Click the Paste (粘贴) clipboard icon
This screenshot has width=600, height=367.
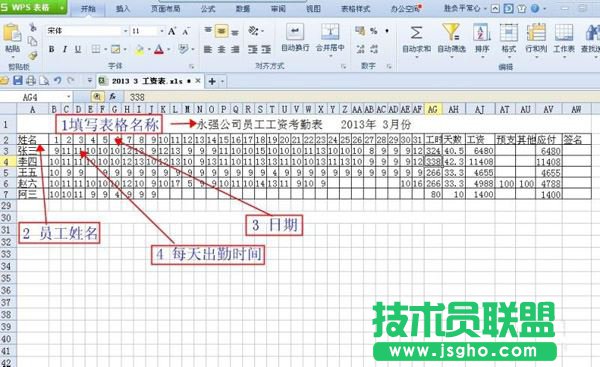click(12, 33)
